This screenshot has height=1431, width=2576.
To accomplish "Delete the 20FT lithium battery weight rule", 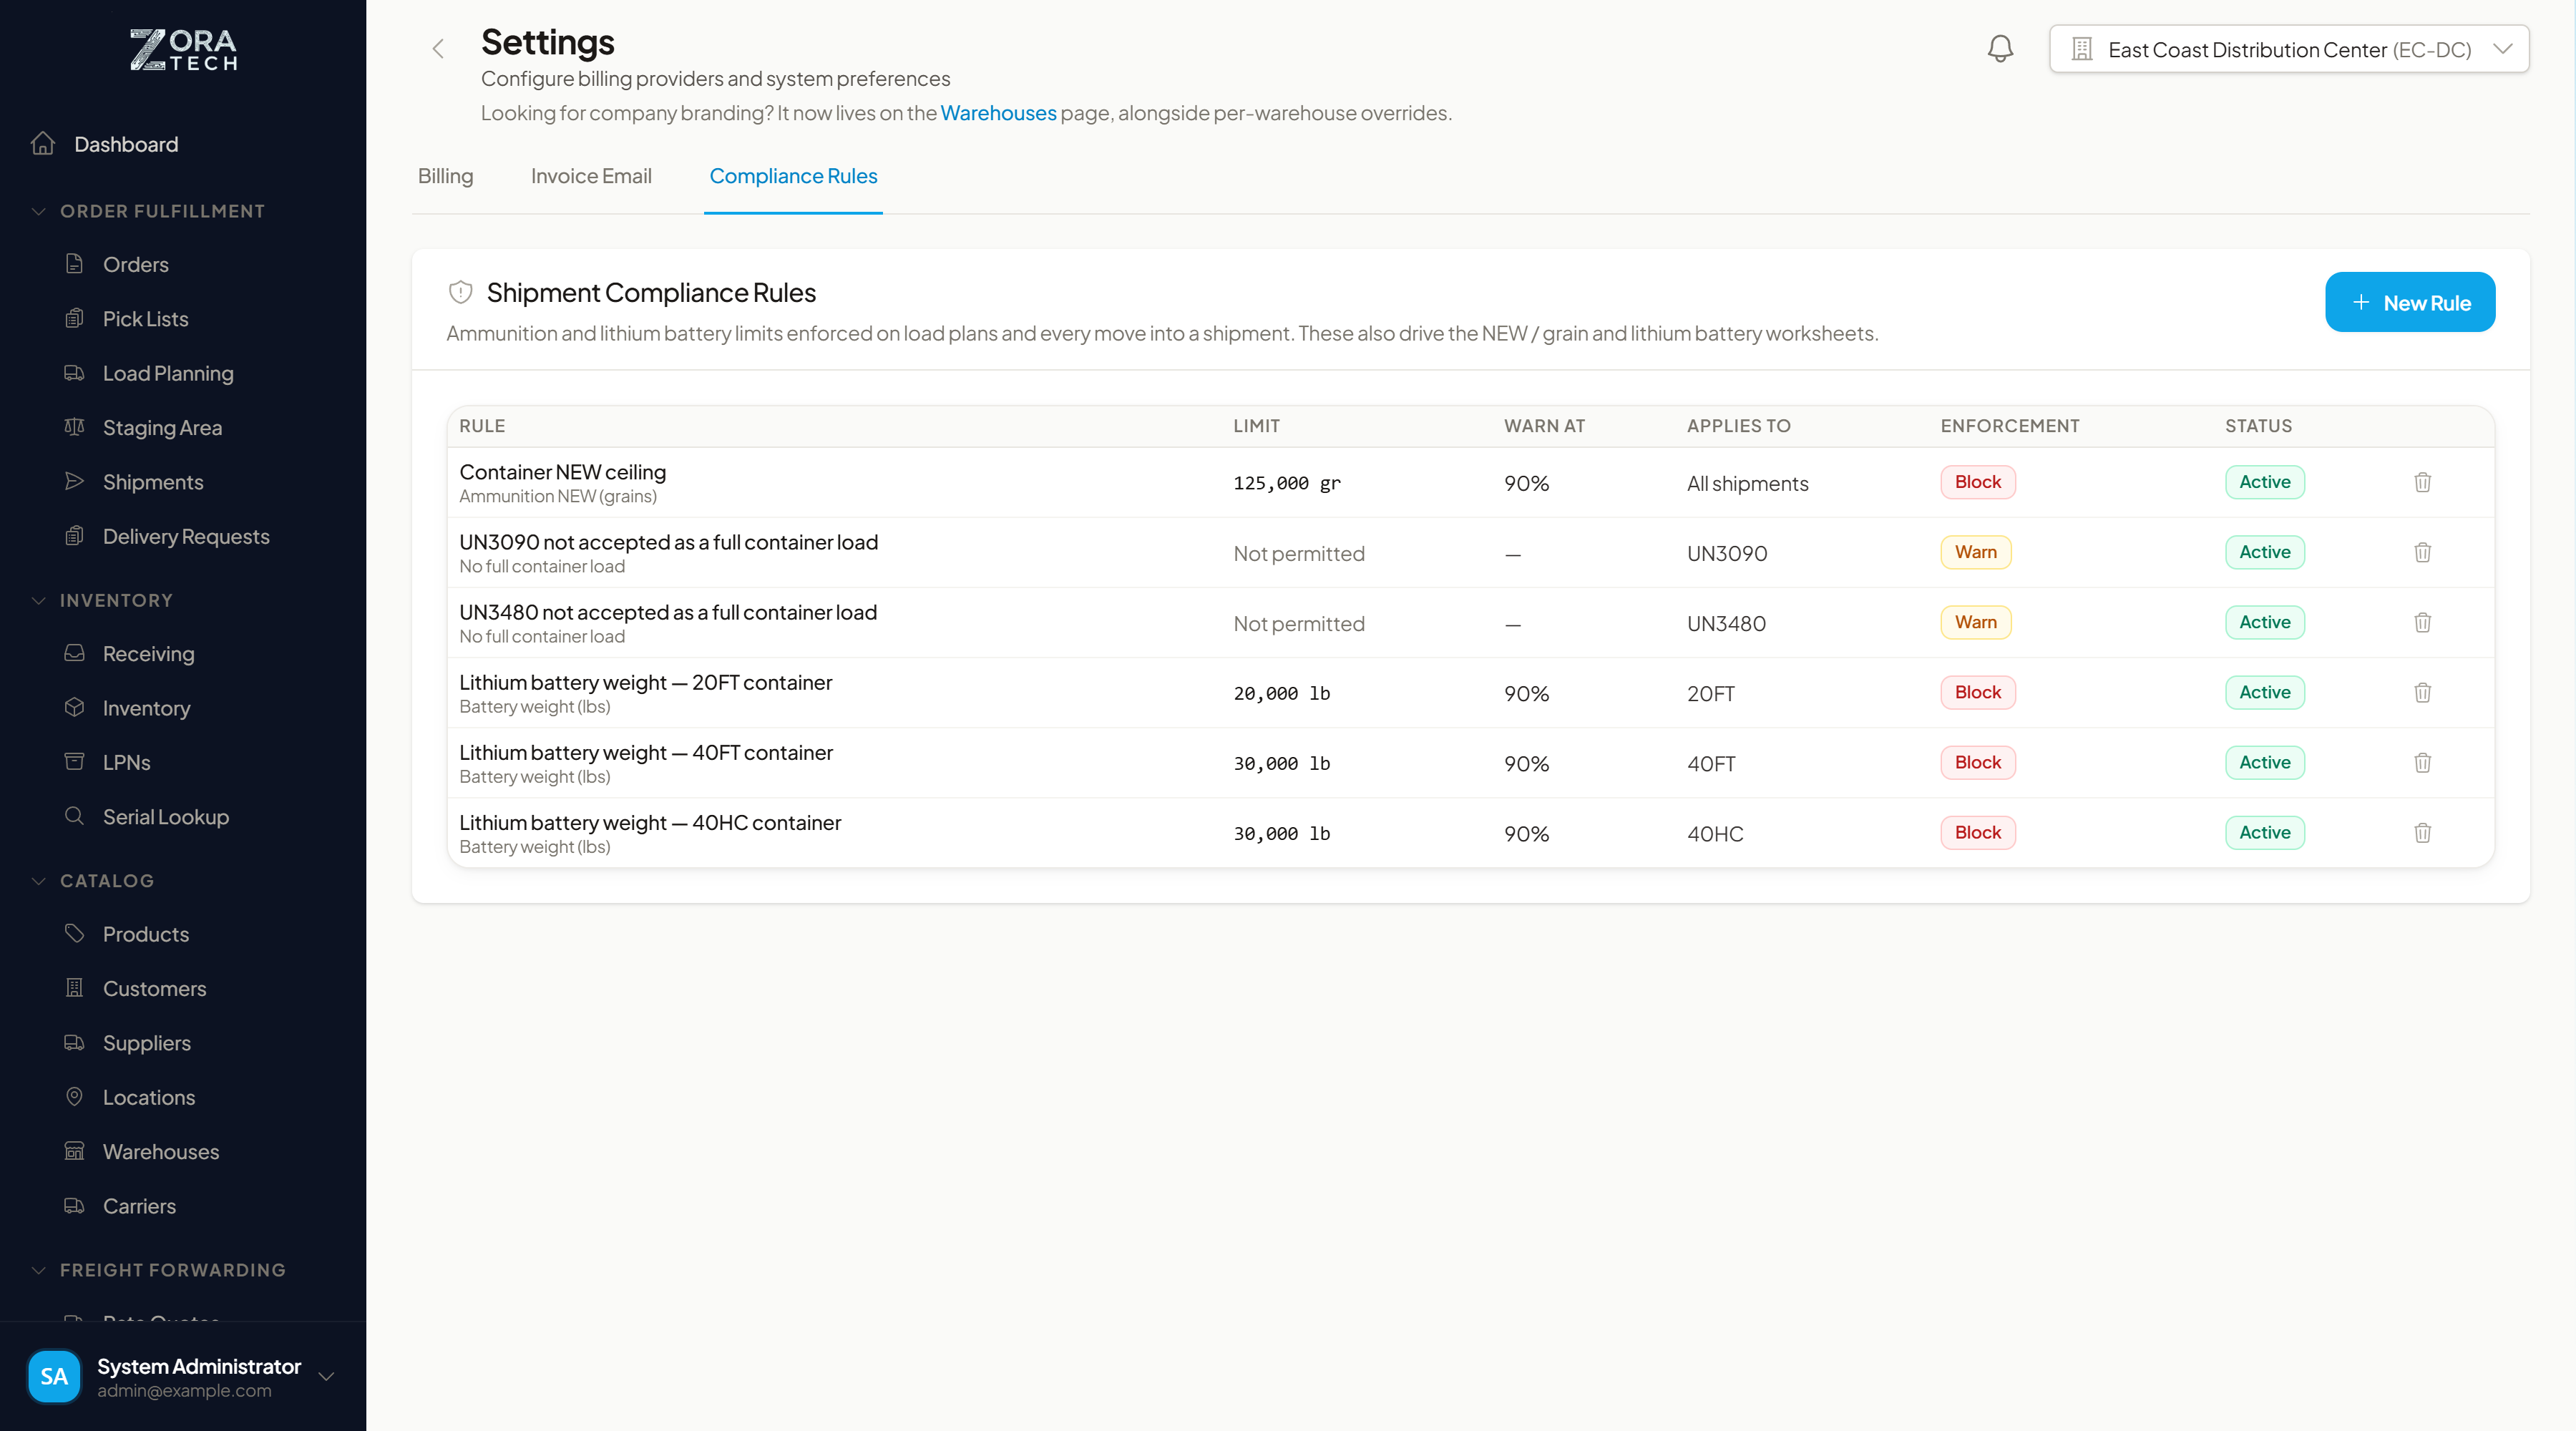I will tap(2422, 692).
